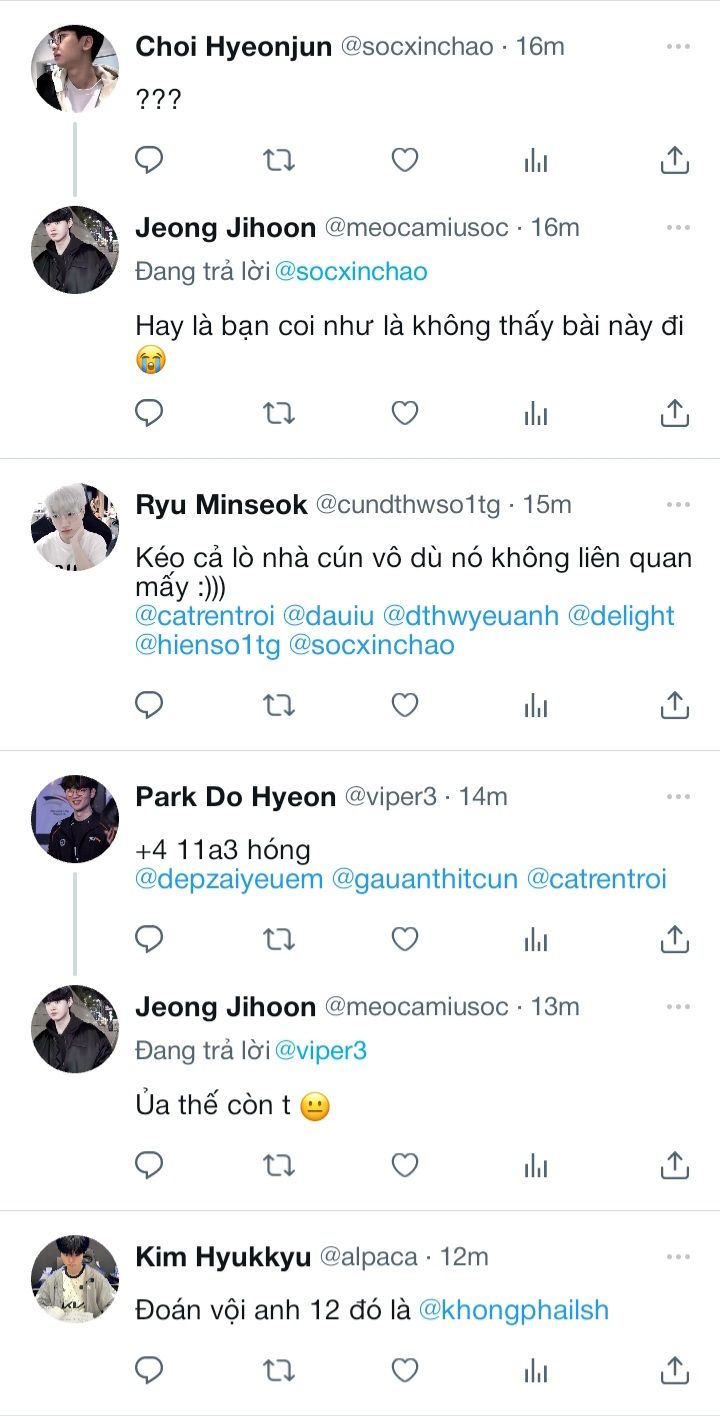Reply to Choi Hyeonjun's ??? tweet
The height and width of the screenshot is (1416, 720).
point(149,160)
